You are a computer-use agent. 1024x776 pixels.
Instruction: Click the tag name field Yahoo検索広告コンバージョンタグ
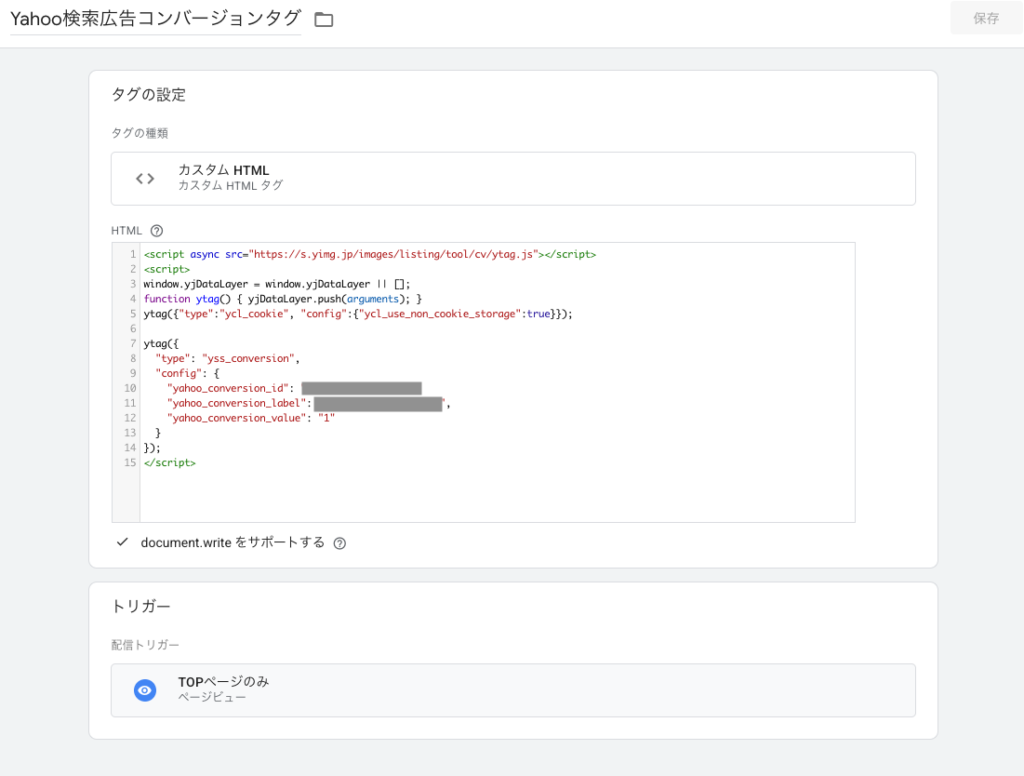pos(155,19)
